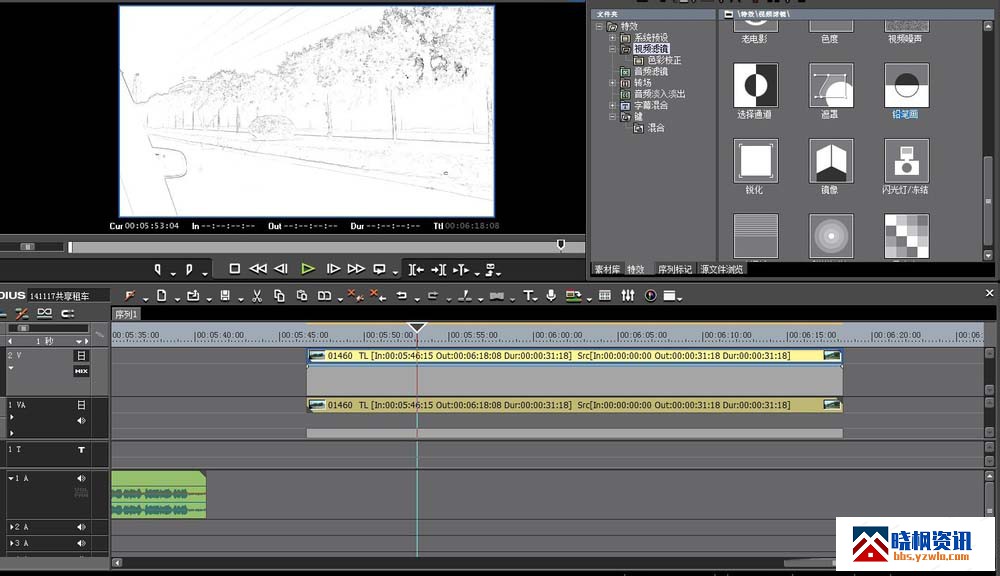Click the scissors Cut icon in timeline toolbar
Screen dimensions: 1000x576
(257, 295)
